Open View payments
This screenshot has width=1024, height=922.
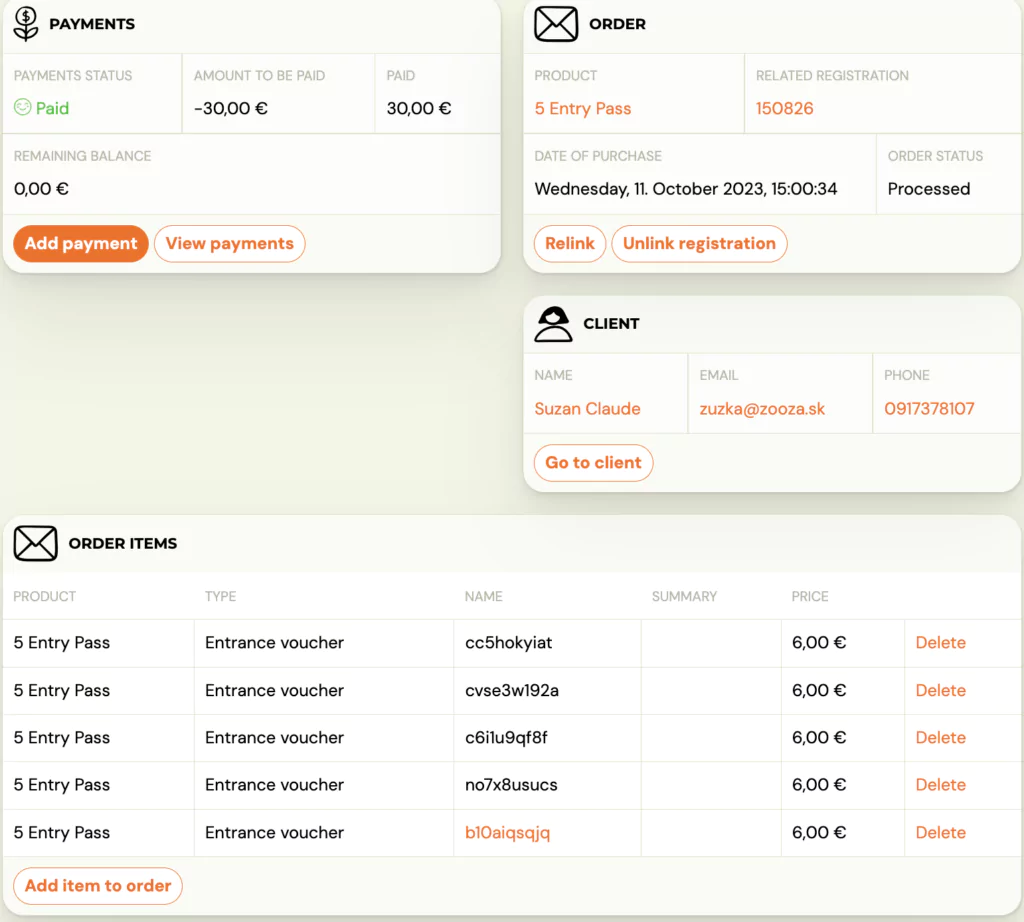229,243
